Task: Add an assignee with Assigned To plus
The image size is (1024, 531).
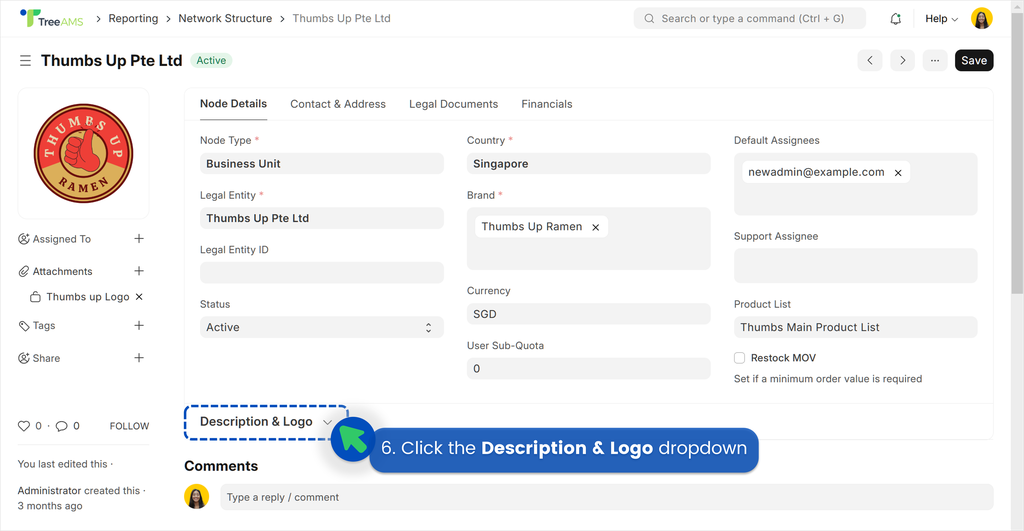Action: coord(139,238)
